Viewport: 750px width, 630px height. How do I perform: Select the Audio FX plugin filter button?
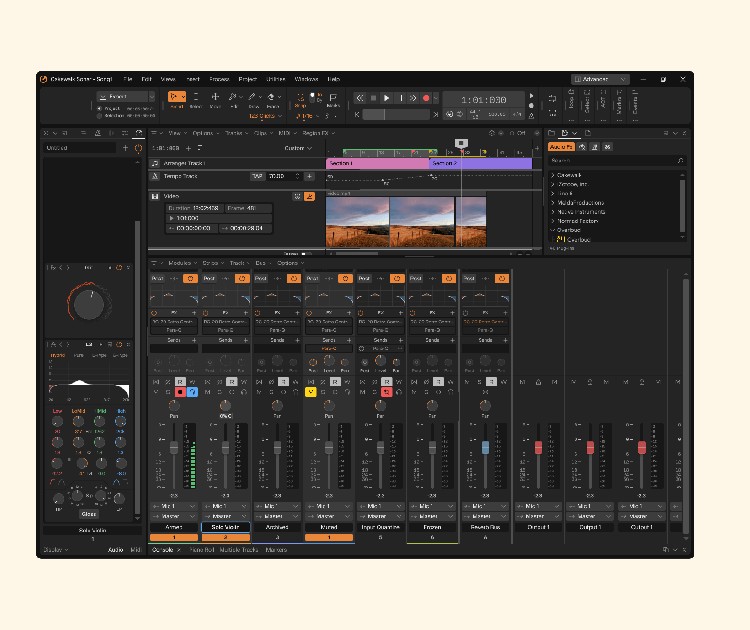561,147
